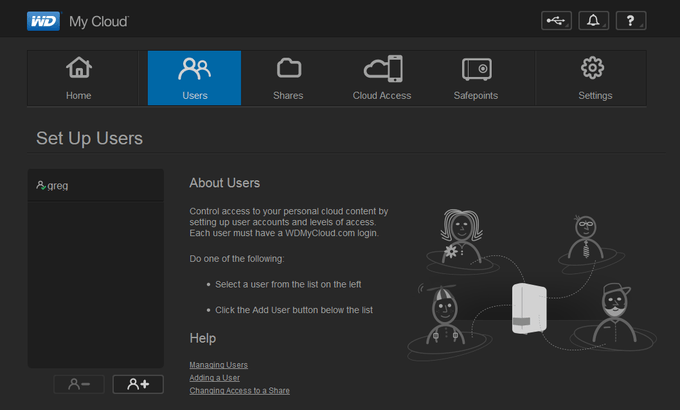Open Changing Access to a Share link
This screenshot has height=410, width=680.
pyautogui.click(x=239, y=390)
